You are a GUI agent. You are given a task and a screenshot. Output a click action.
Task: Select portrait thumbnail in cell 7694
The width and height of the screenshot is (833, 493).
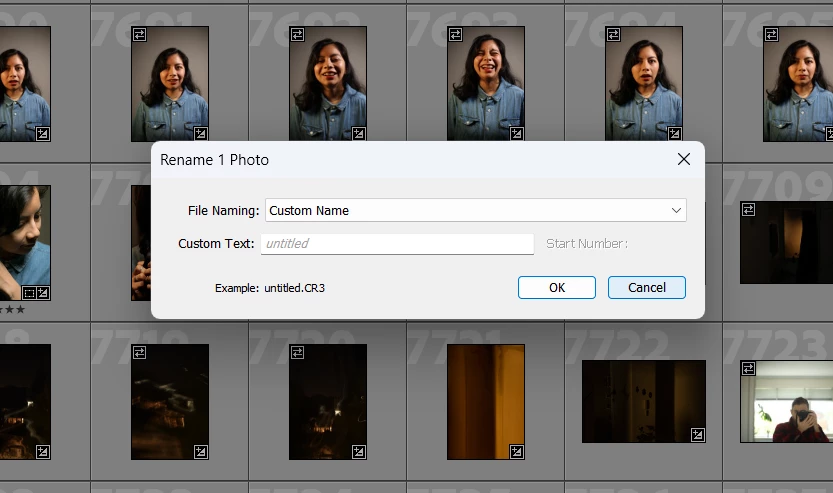pos(644,84)
